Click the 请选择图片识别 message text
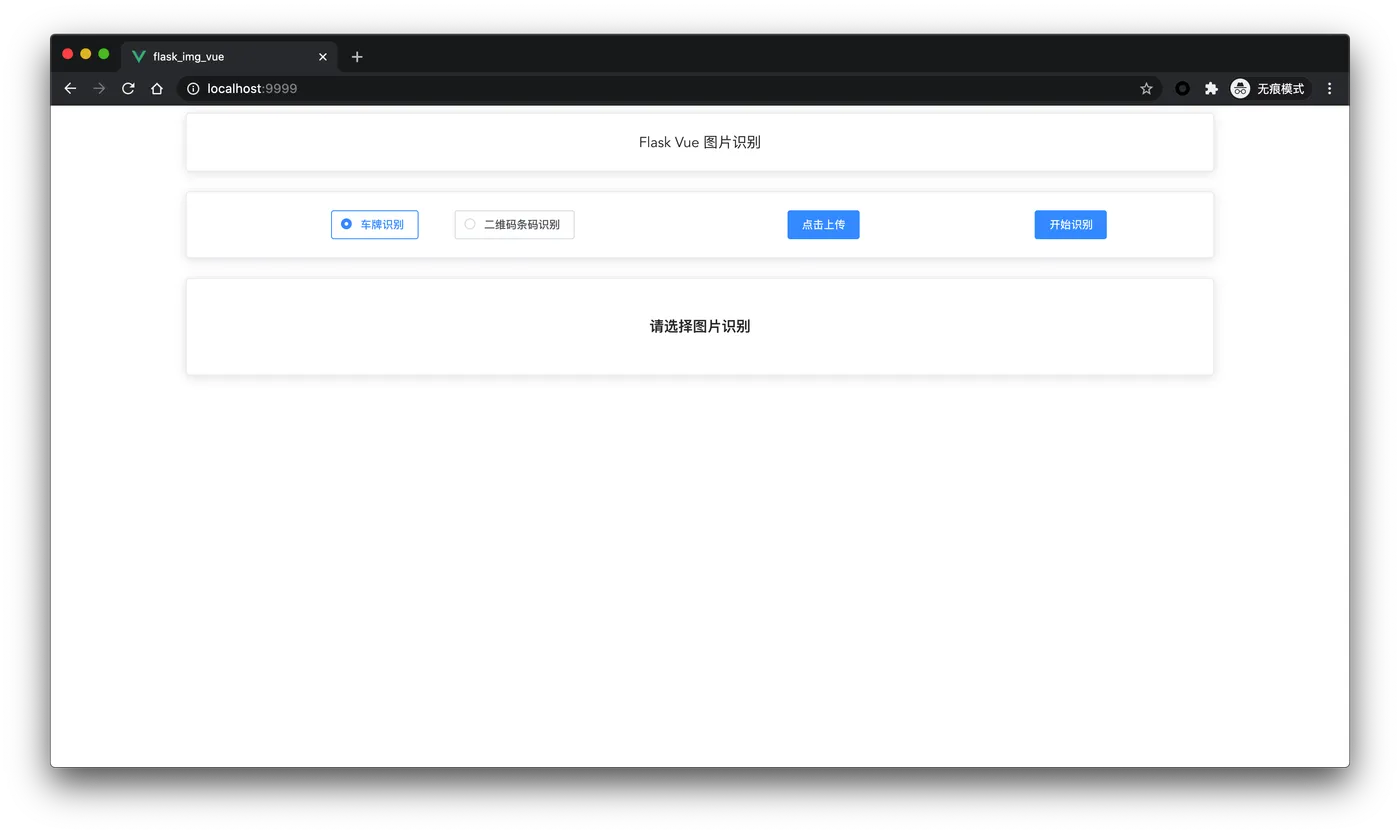The height and width of the screenshot is (834, 1400). [700, 326]
